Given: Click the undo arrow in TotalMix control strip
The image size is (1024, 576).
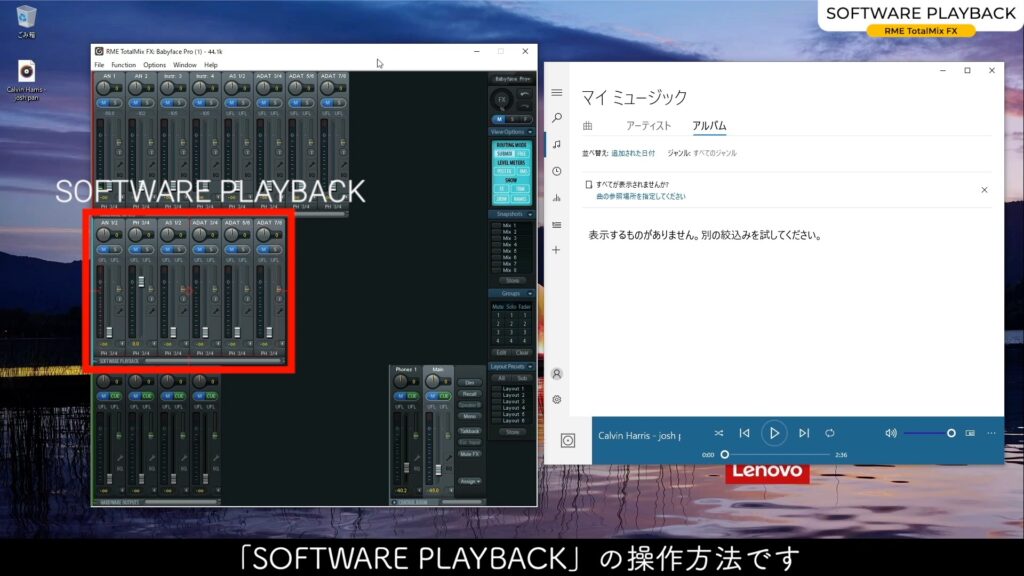Looking at the screenshot, I should point(524,95).
